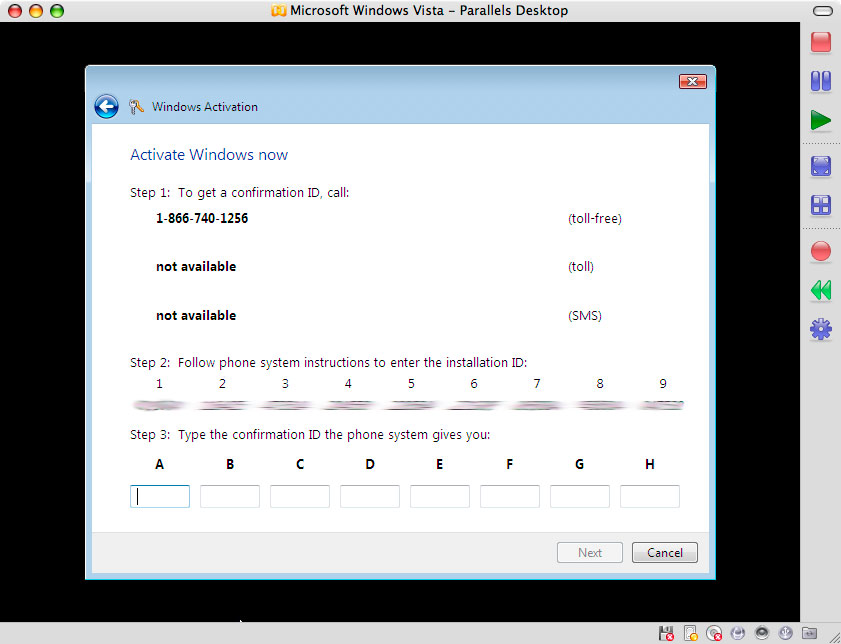Close the Windows Activation dialog

[x=692, y=82]
